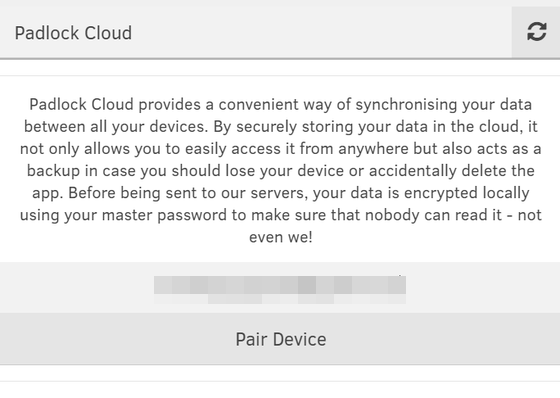The image size is (560, 398).
Task: Click the gray header bar beside the title
Action: [321, 32]
